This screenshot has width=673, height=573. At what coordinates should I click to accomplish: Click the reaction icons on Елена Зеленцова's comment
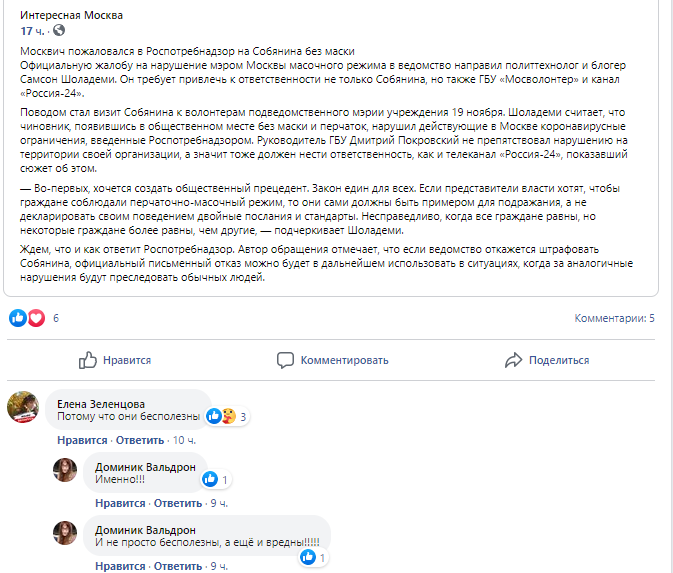coord(221,416)
